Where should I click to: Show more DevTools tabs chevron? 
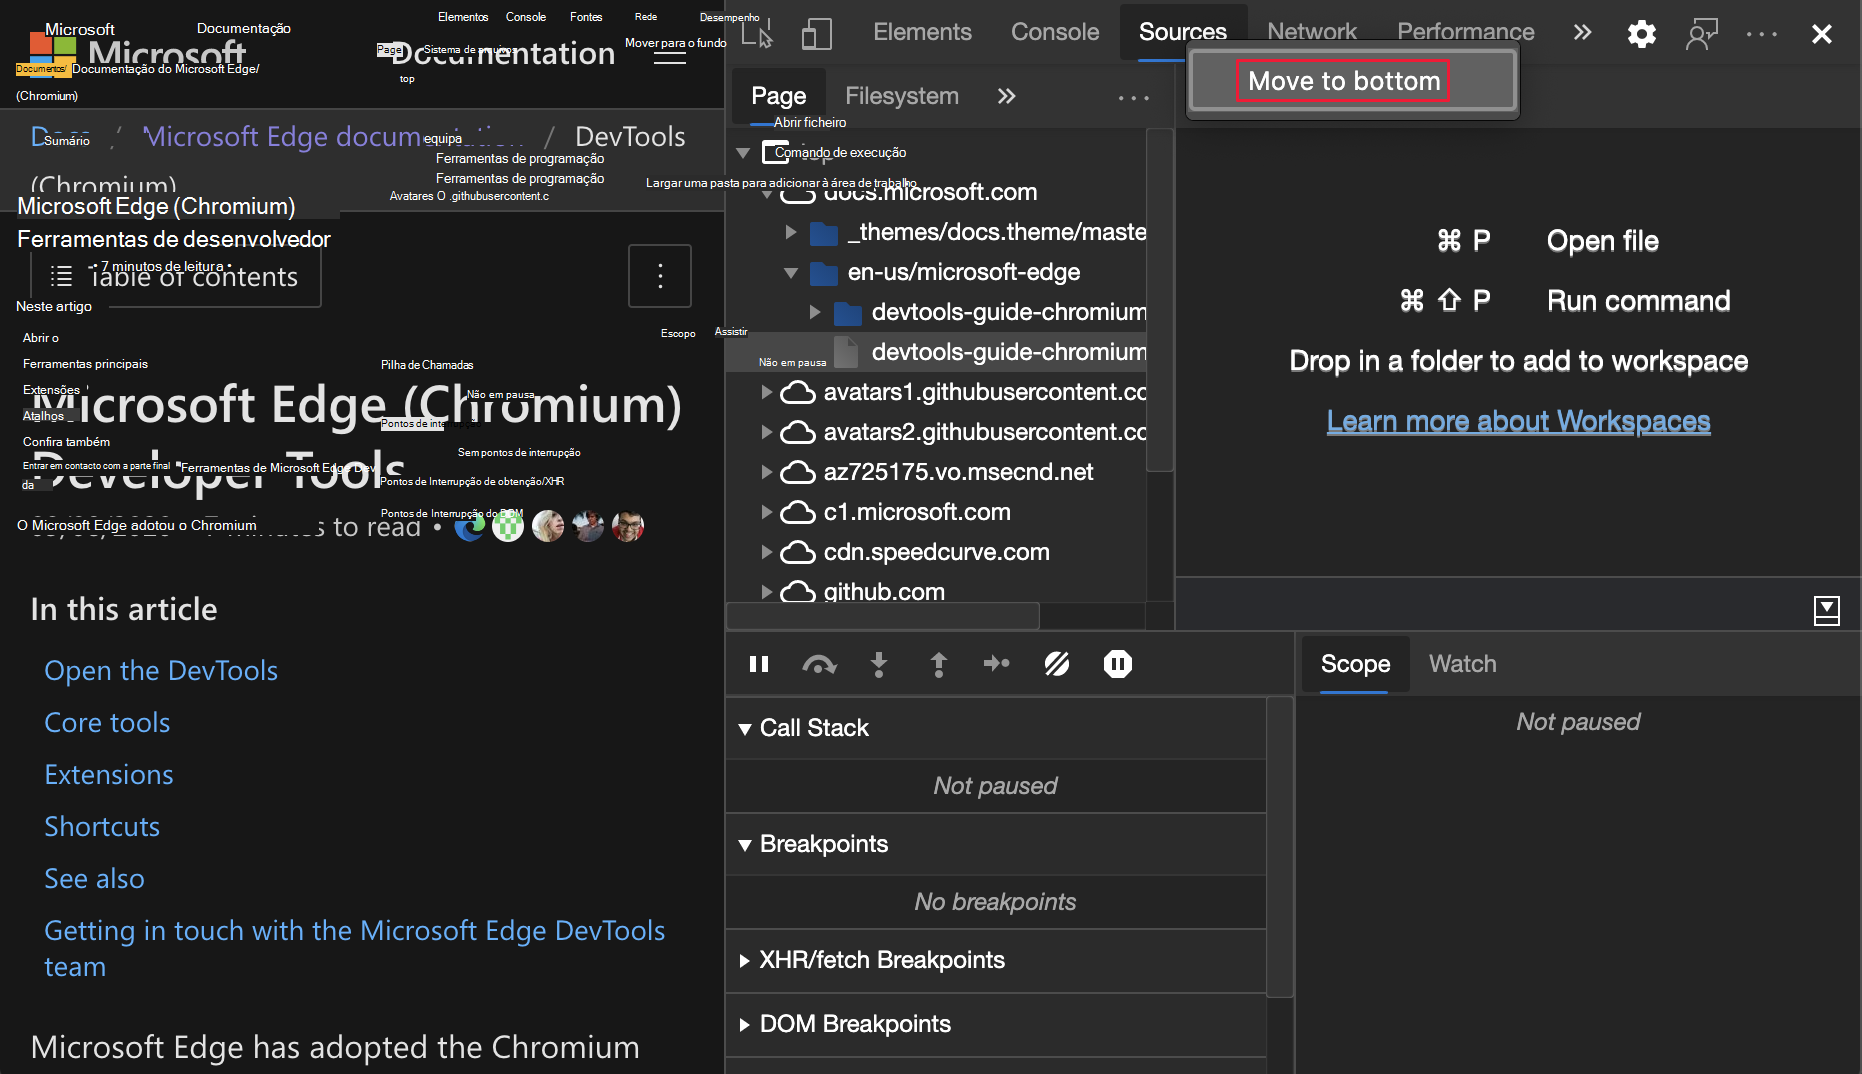click(1582, 32)
